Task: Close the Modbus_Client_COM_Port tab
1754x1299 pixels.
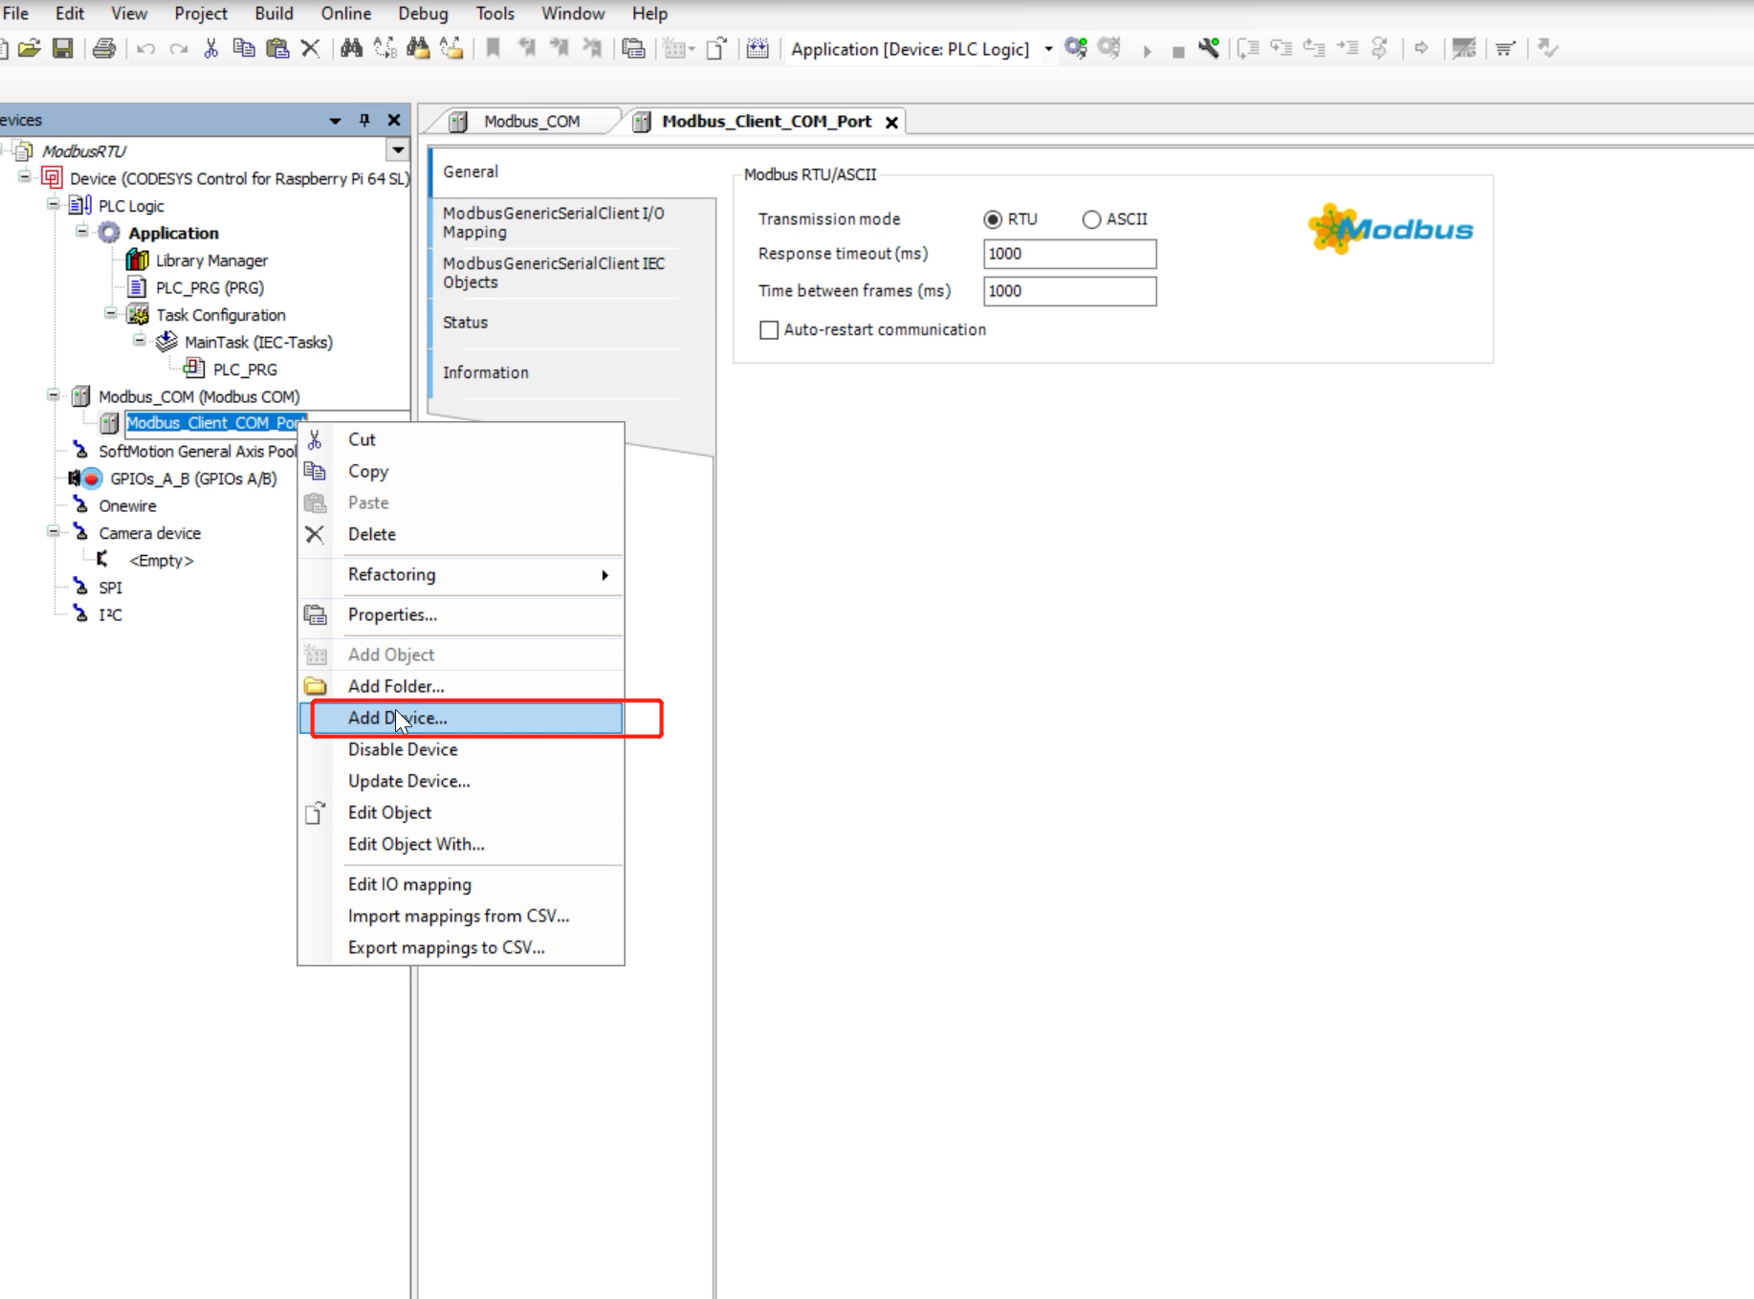Action: (x=891, y=122)
